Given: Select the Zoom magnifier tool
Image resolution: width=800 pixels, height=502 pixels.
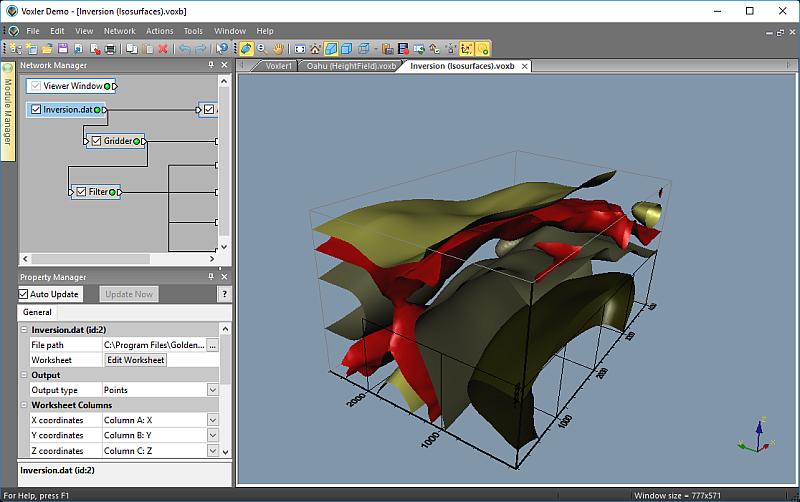Looking at the screenshot, I should tap(262, 48).
